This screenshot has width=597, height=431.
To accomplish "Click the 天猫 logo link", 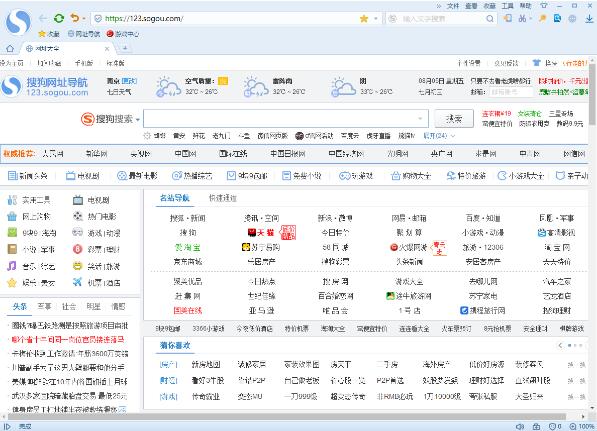I will coord(261,232).
